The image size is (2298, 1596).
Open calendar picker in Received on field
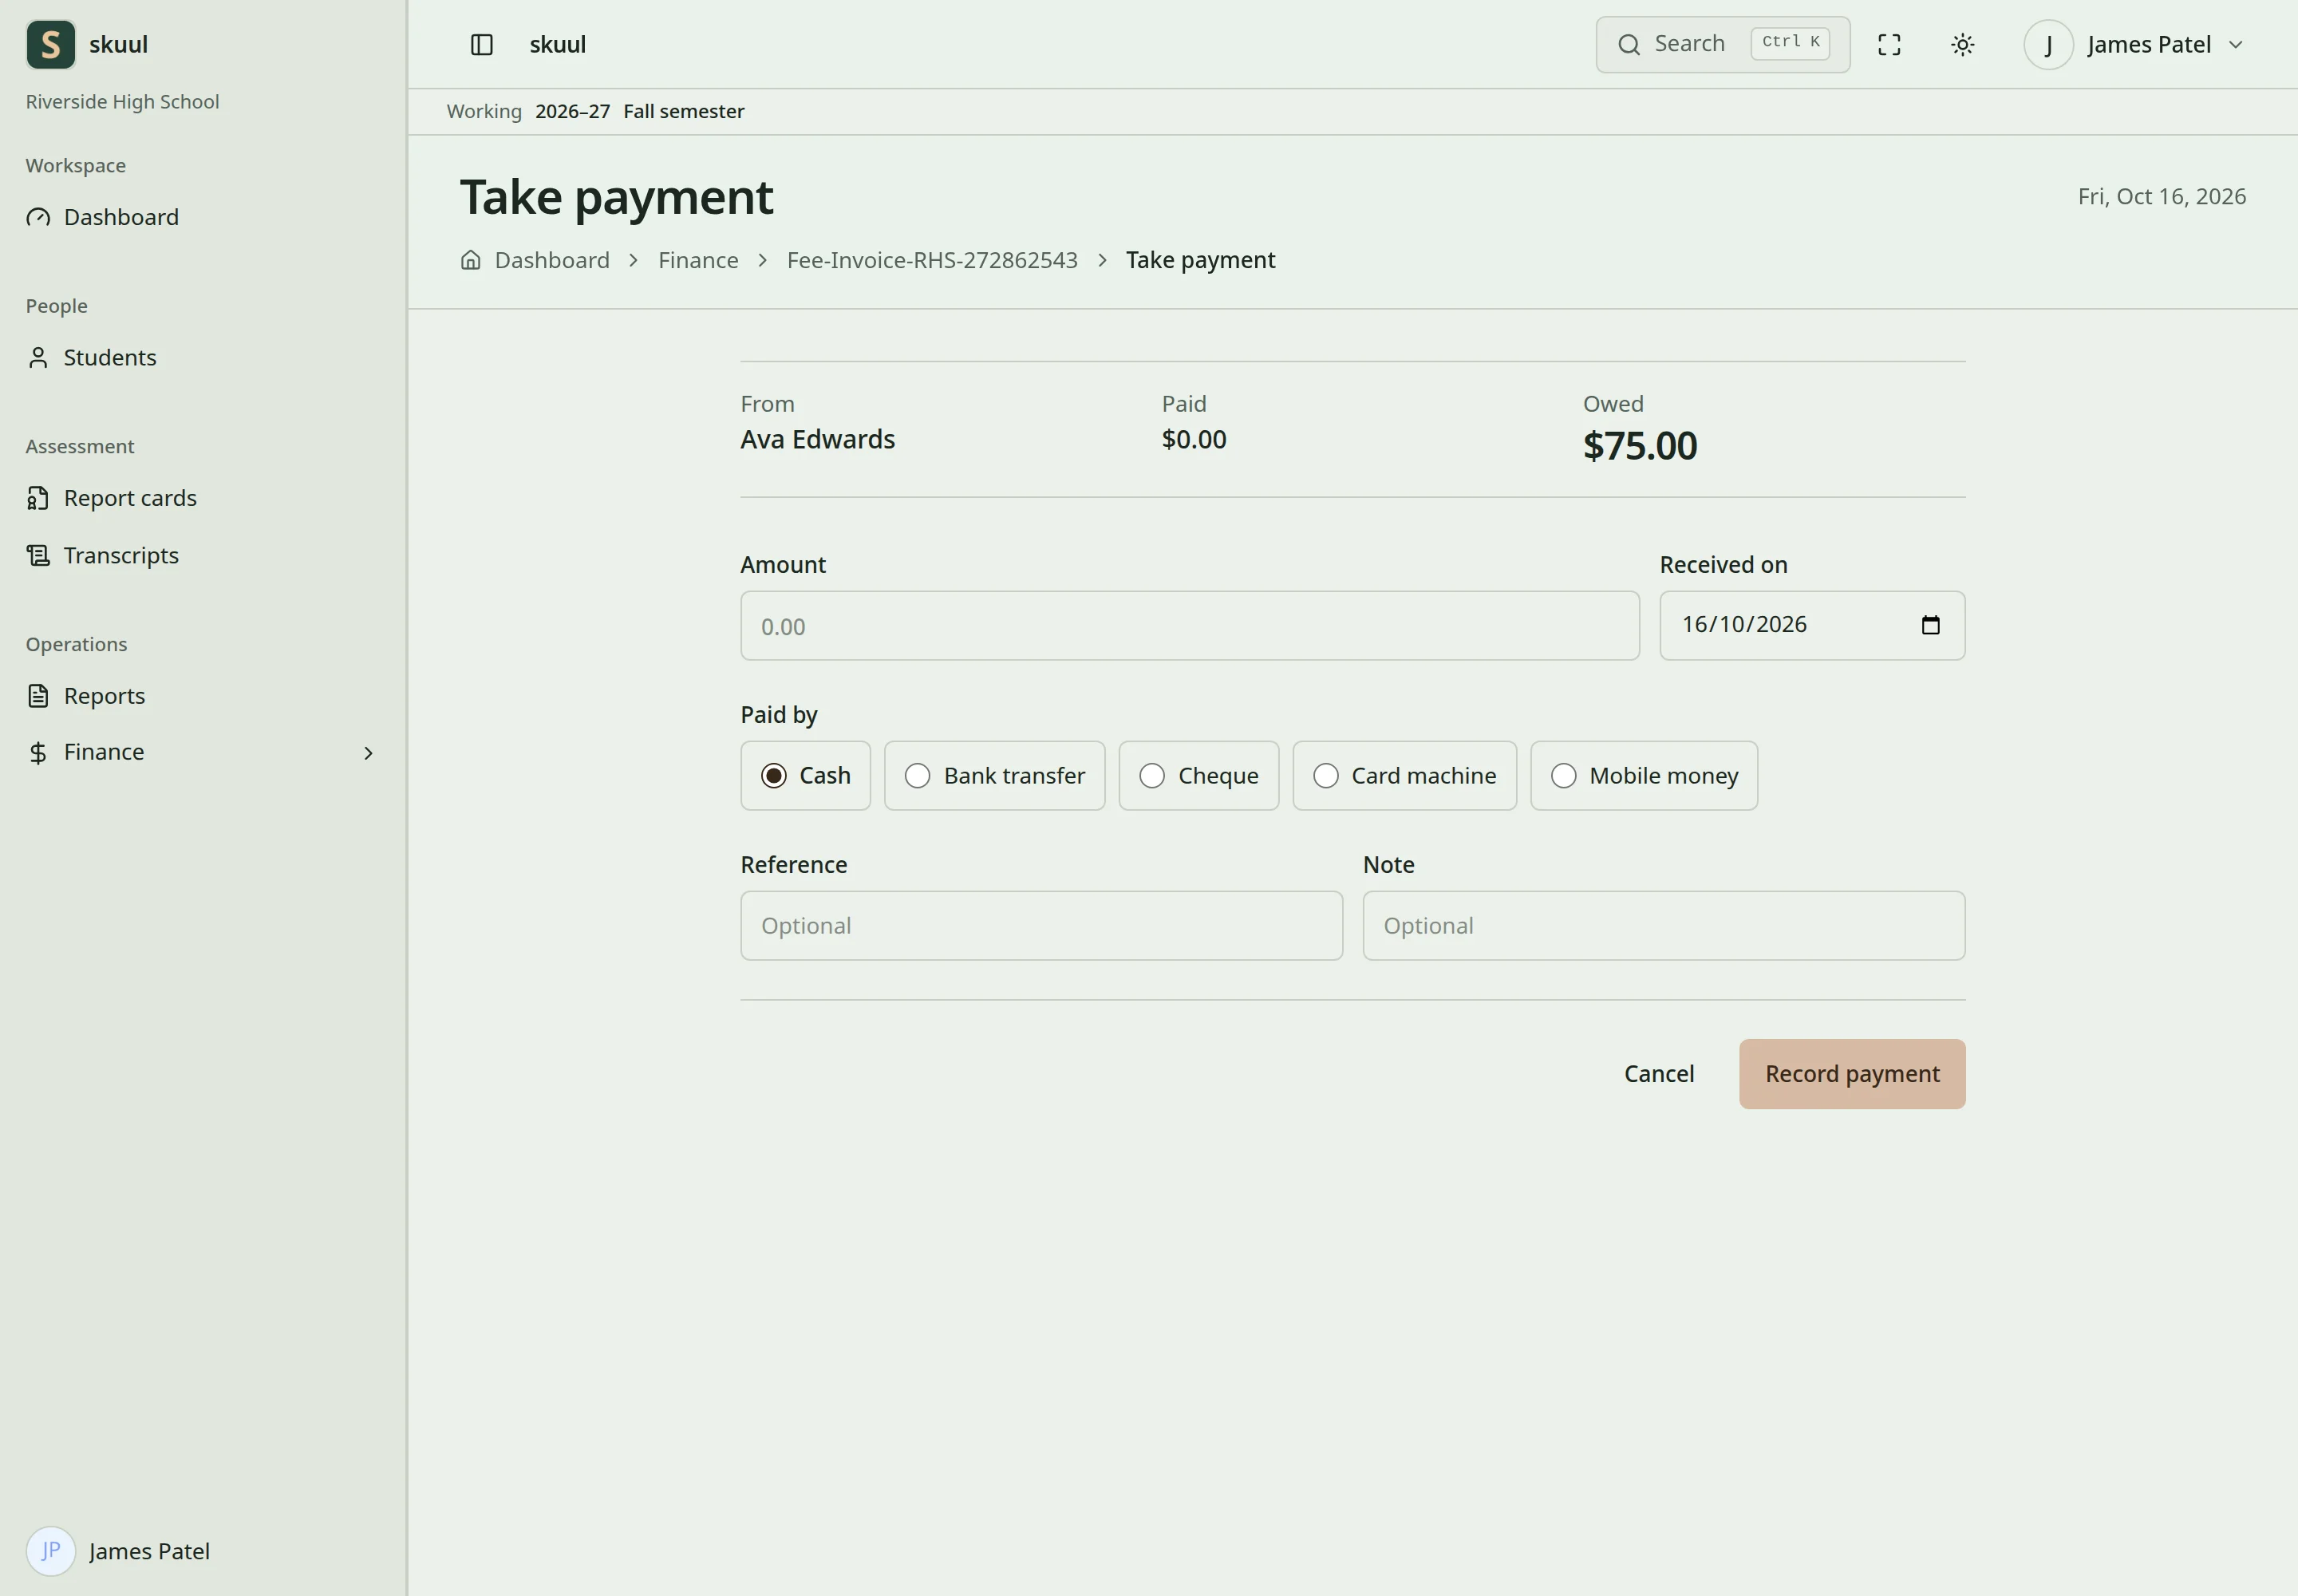[x=1930, y=625]
